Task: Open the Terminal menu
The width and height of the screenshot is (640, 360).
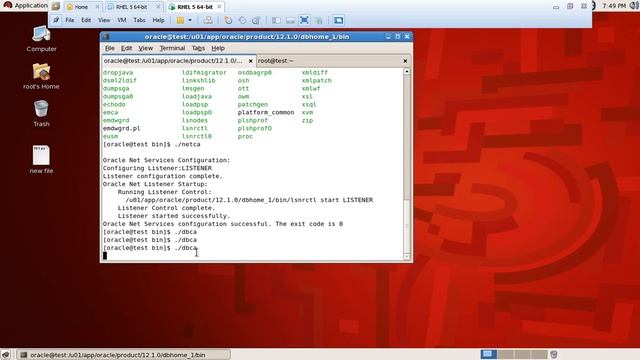Action: coord(172,48)
